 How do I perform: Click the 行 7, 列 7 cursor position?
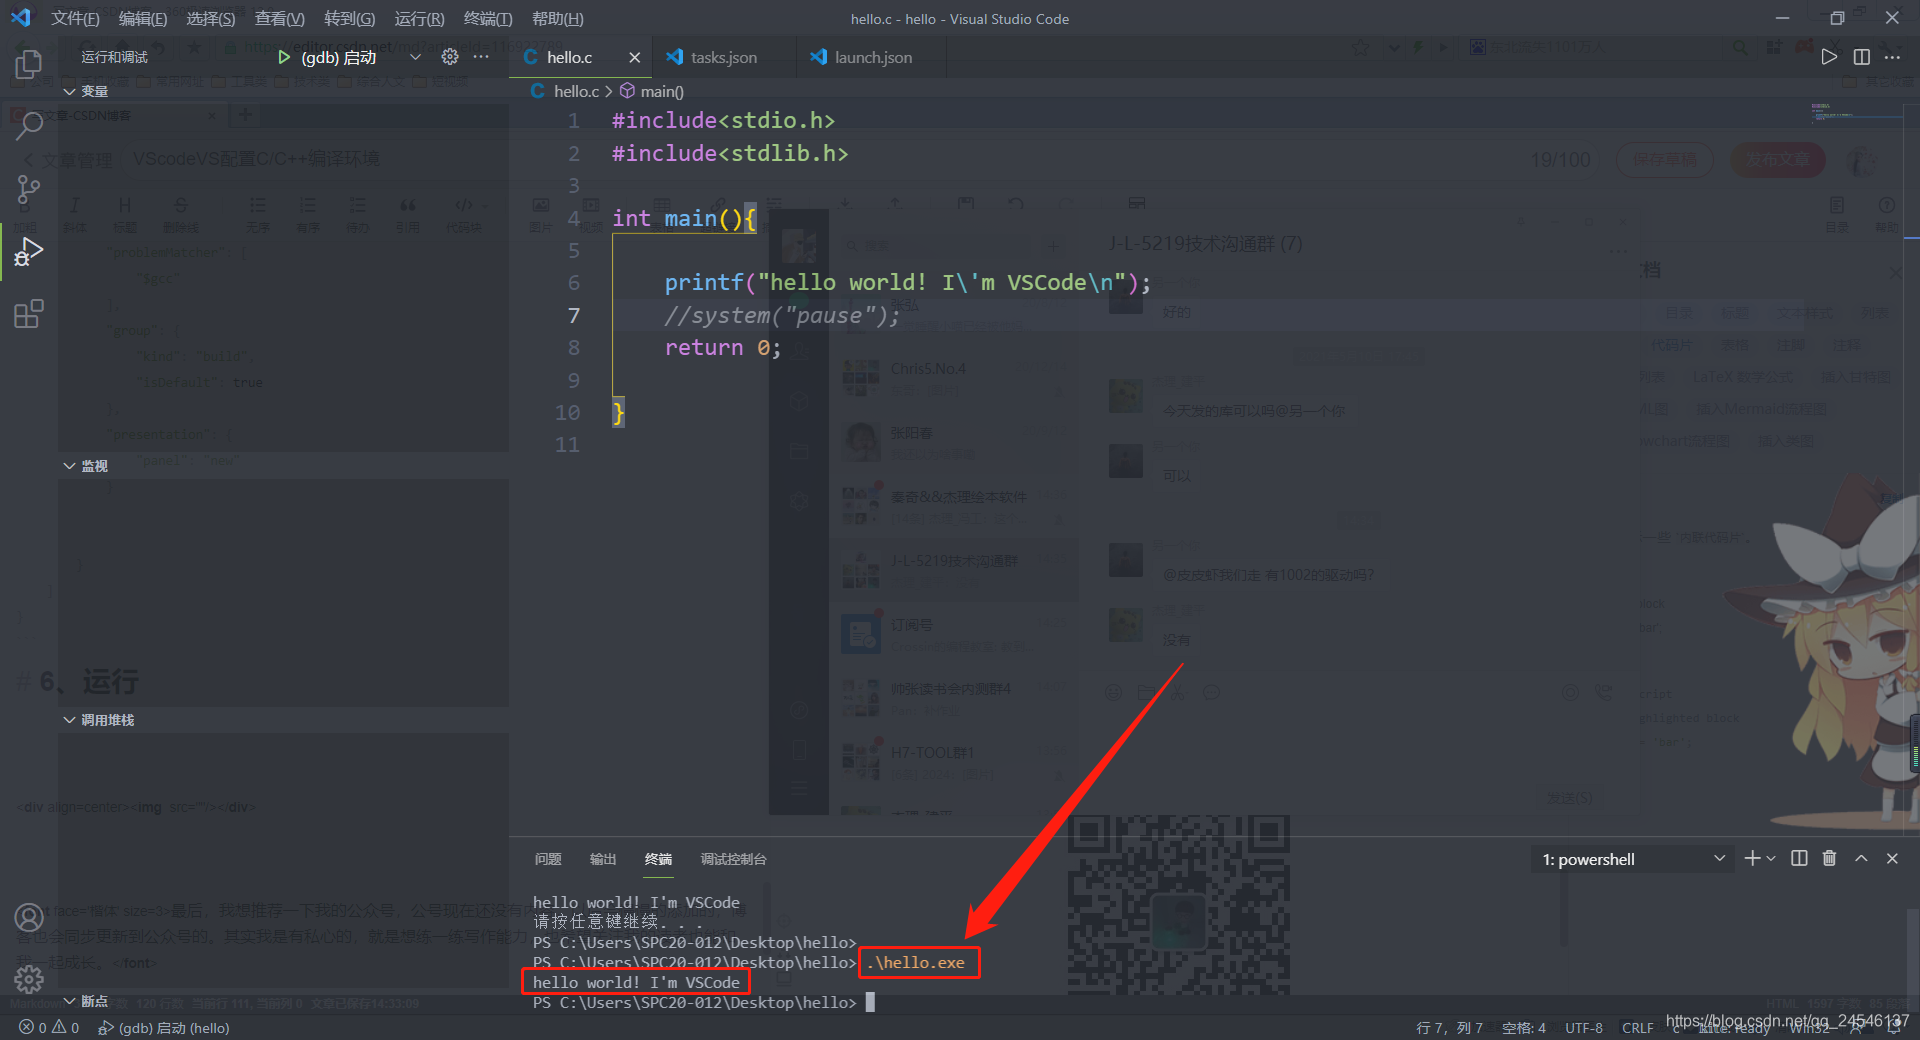[1449, 1028]
